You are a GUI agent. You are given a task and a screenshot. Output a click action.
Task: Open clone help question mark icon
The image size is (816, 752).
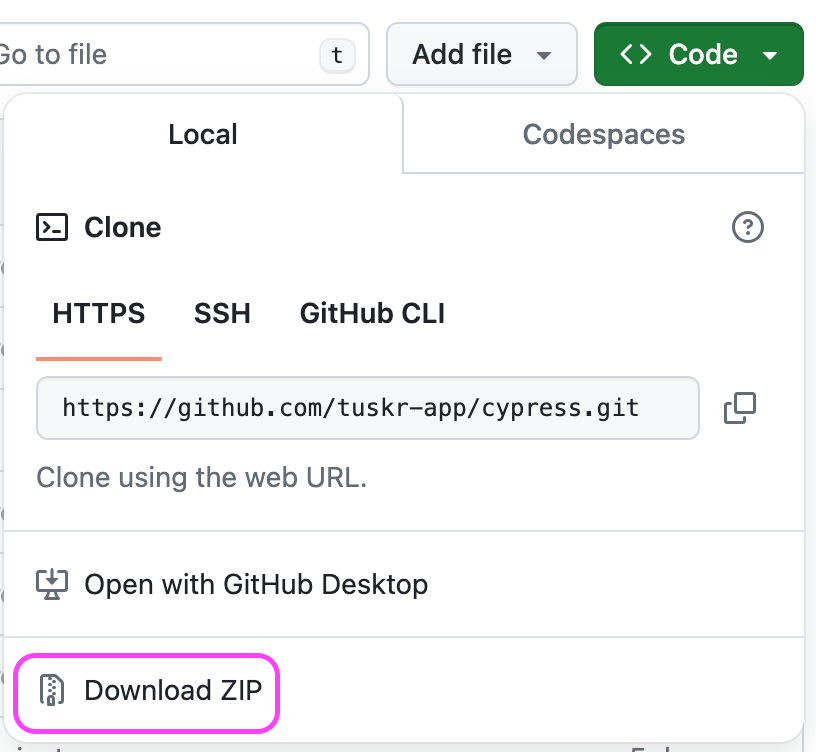pos(747,227)
